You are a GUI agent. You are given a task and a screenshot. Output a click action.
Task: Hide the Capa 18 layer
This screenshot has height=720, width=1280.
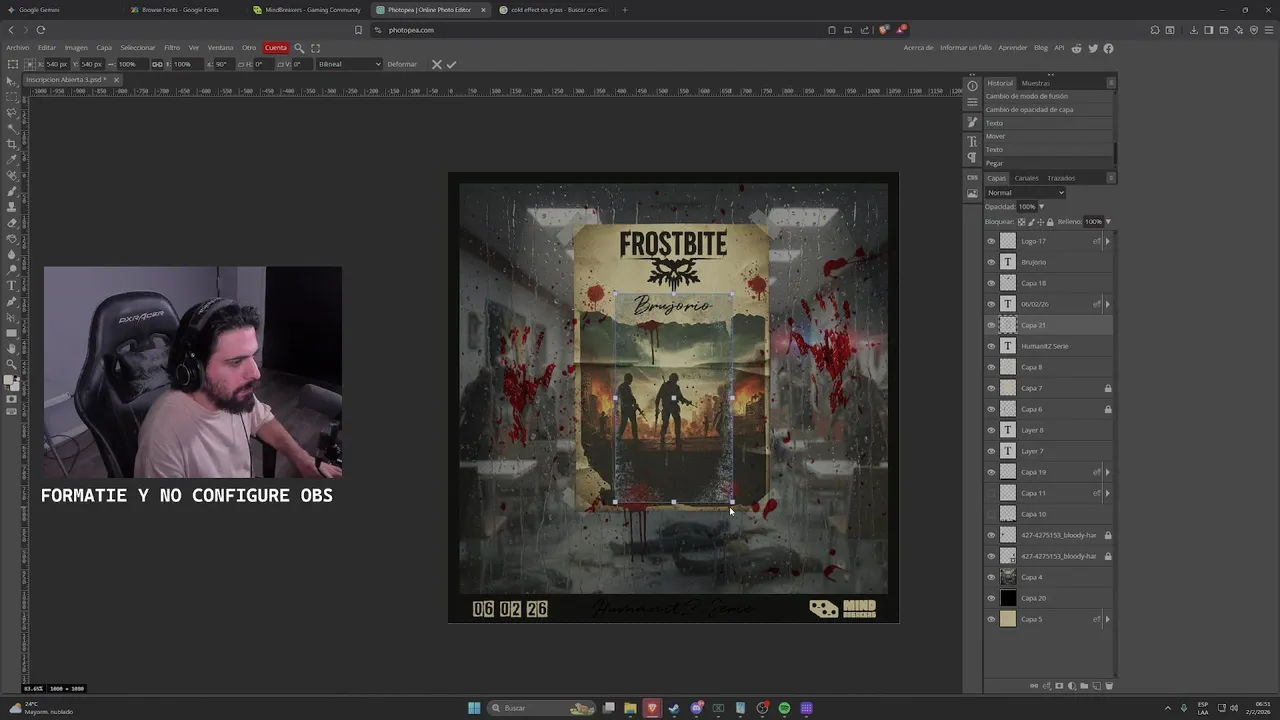point(991,283)
